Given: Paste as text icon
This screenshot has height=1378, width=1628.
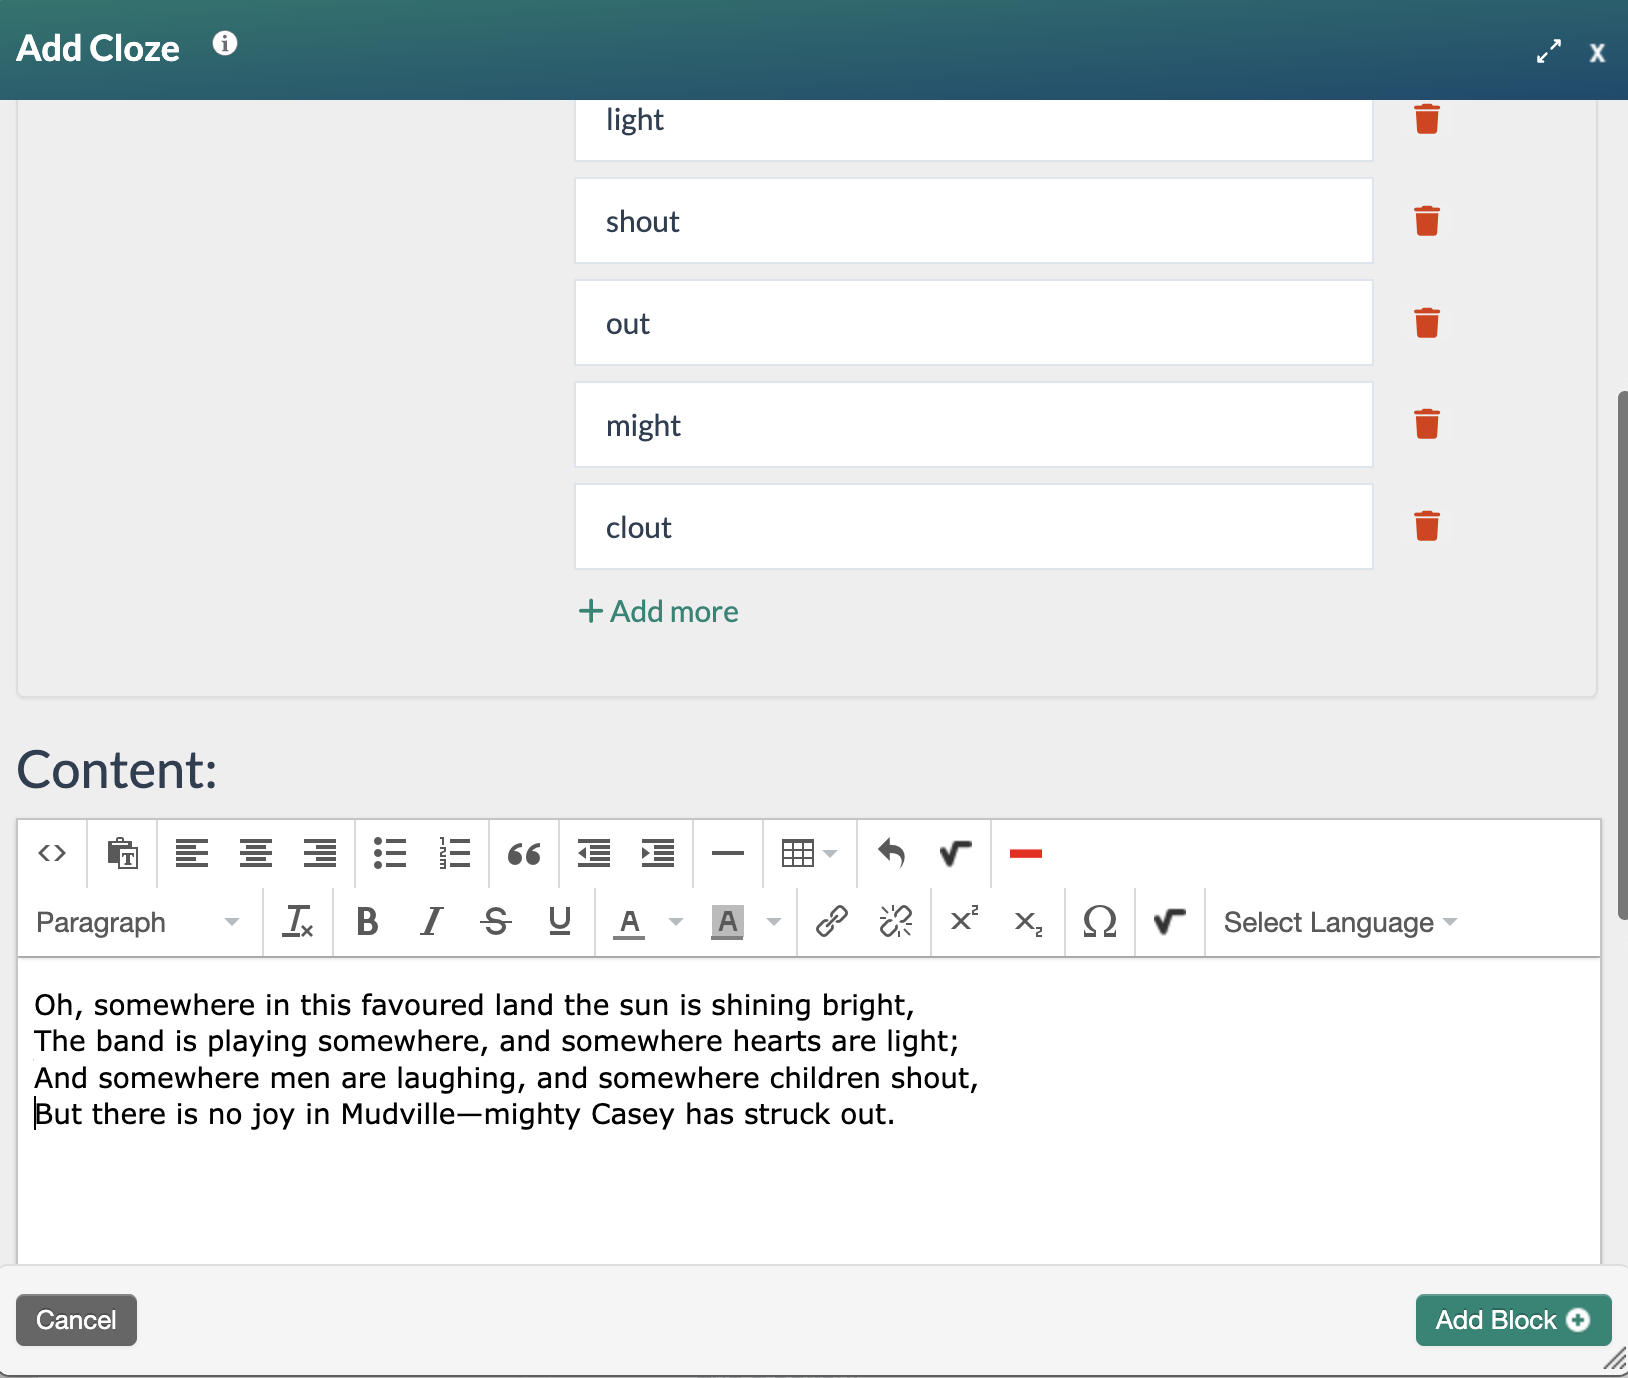Looking at the screenshot, I should click(122, 853).
